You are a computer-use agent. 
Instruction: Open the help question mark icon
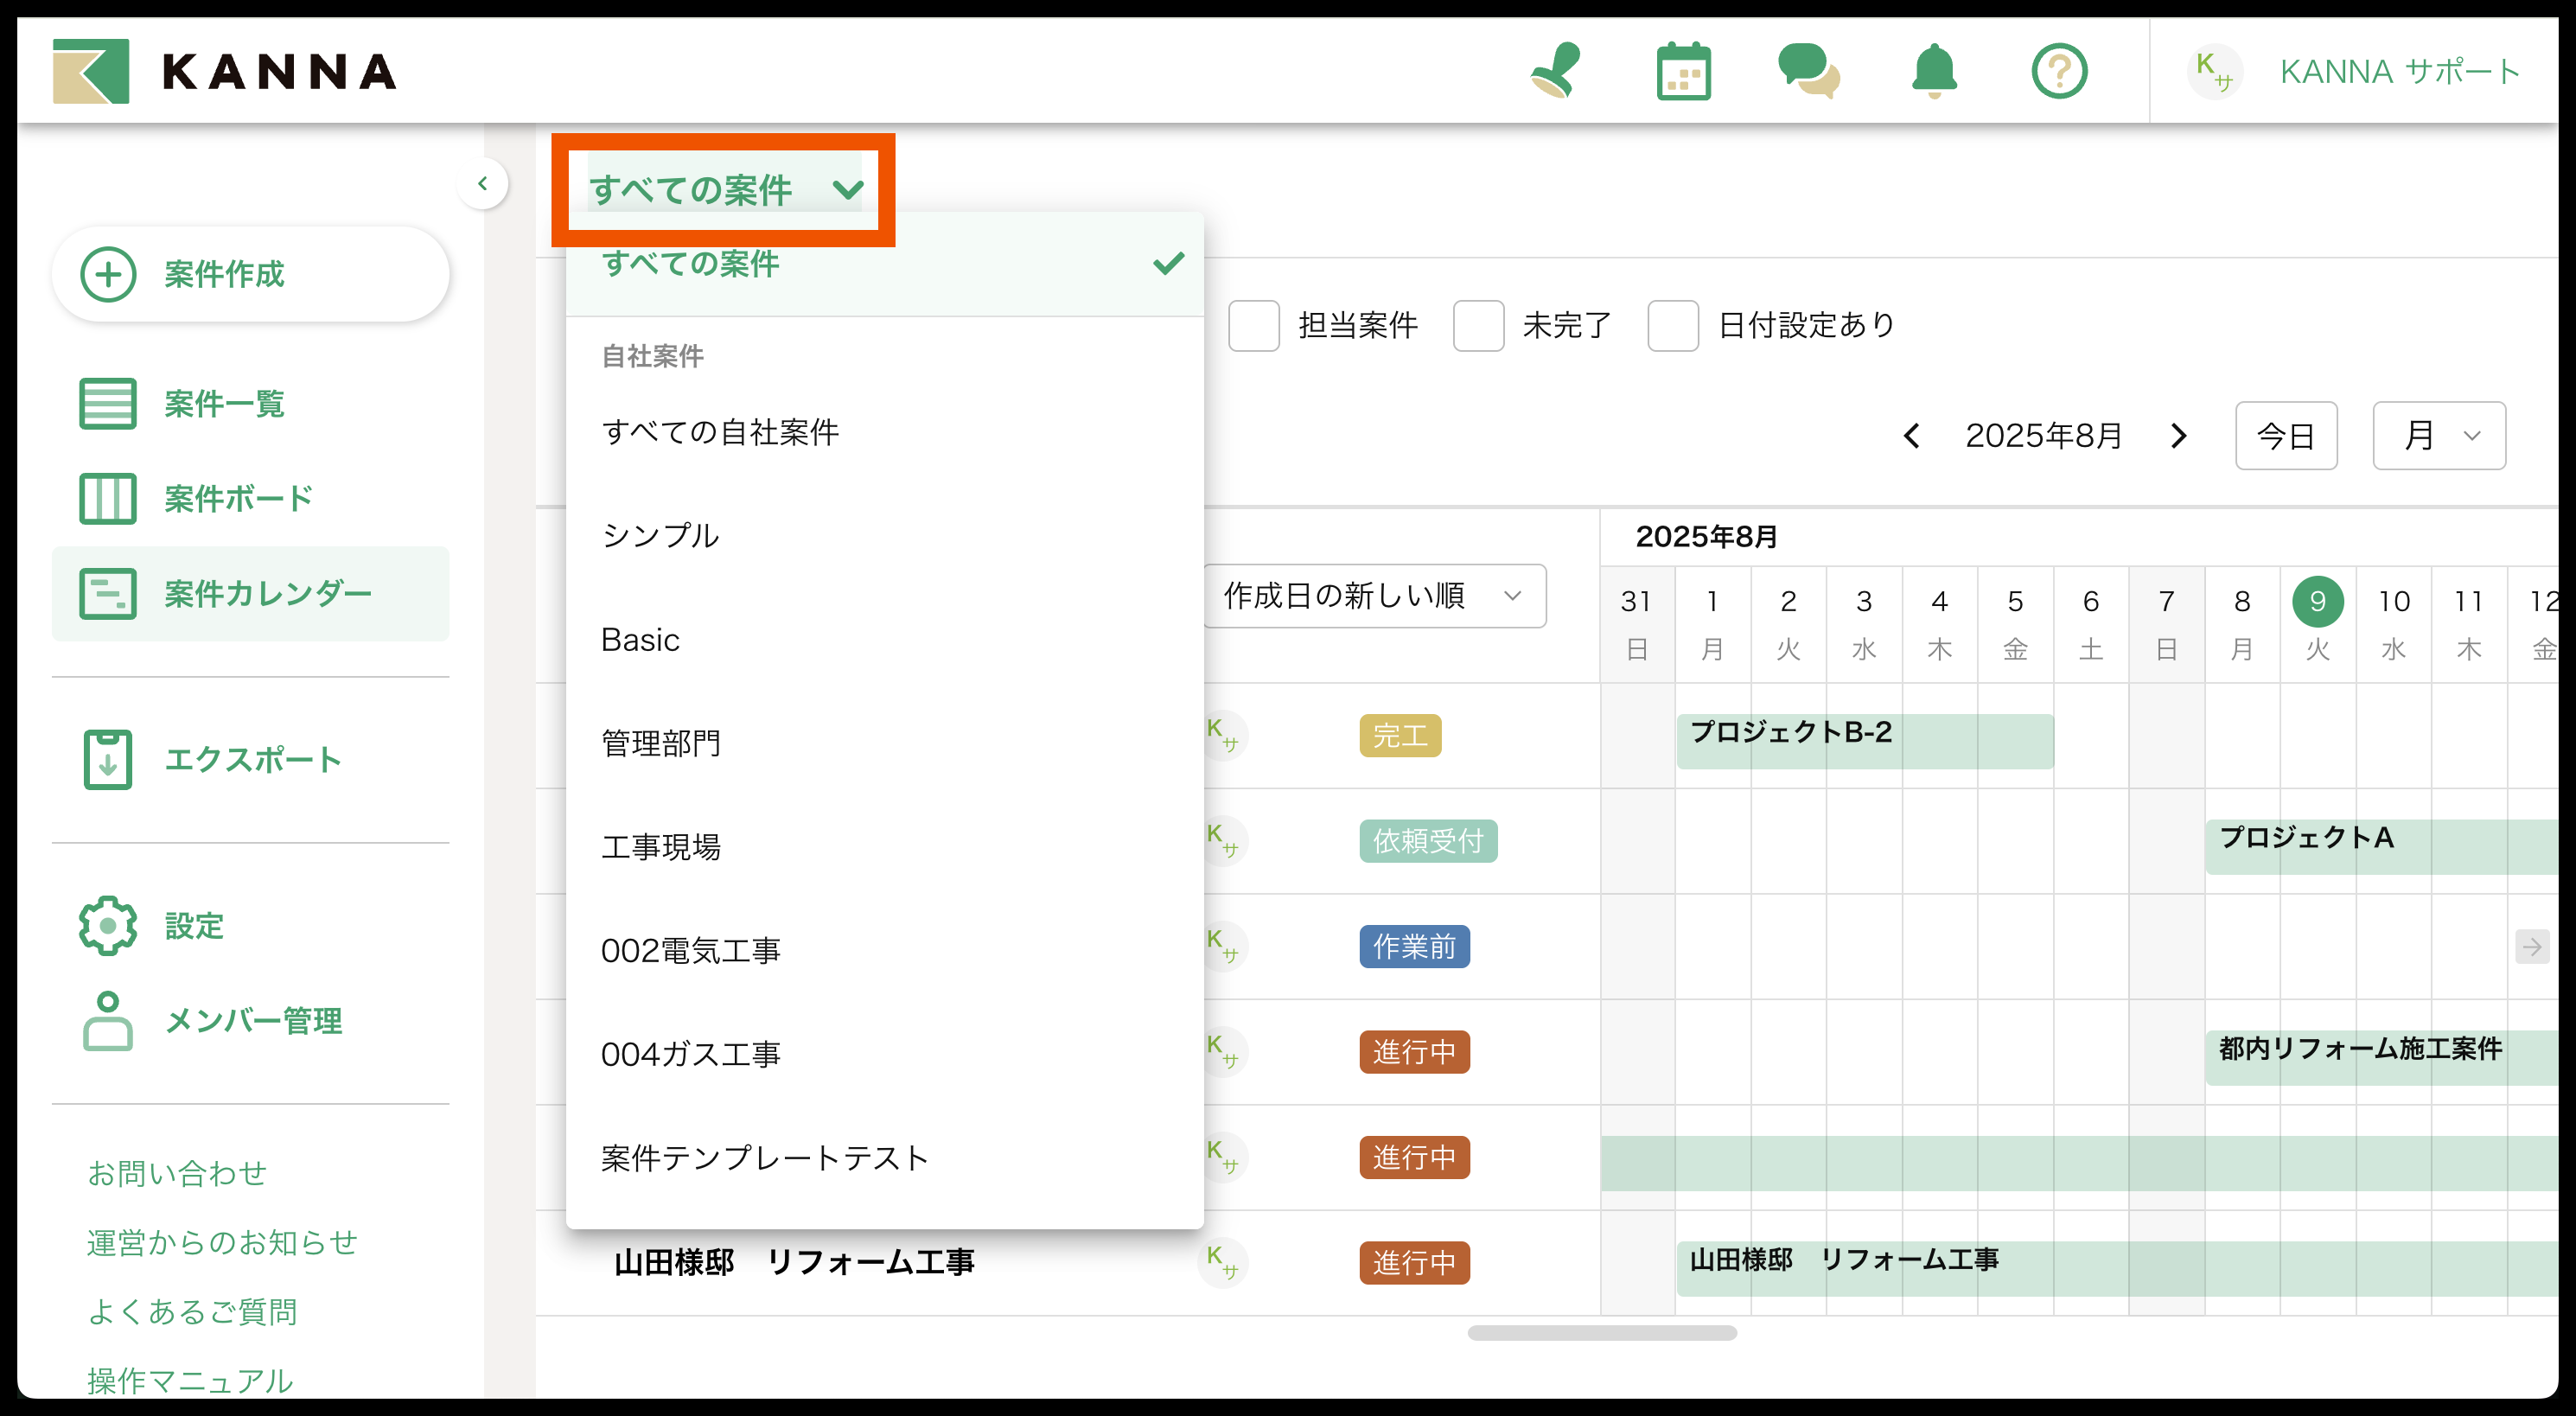click(2059, 71)
